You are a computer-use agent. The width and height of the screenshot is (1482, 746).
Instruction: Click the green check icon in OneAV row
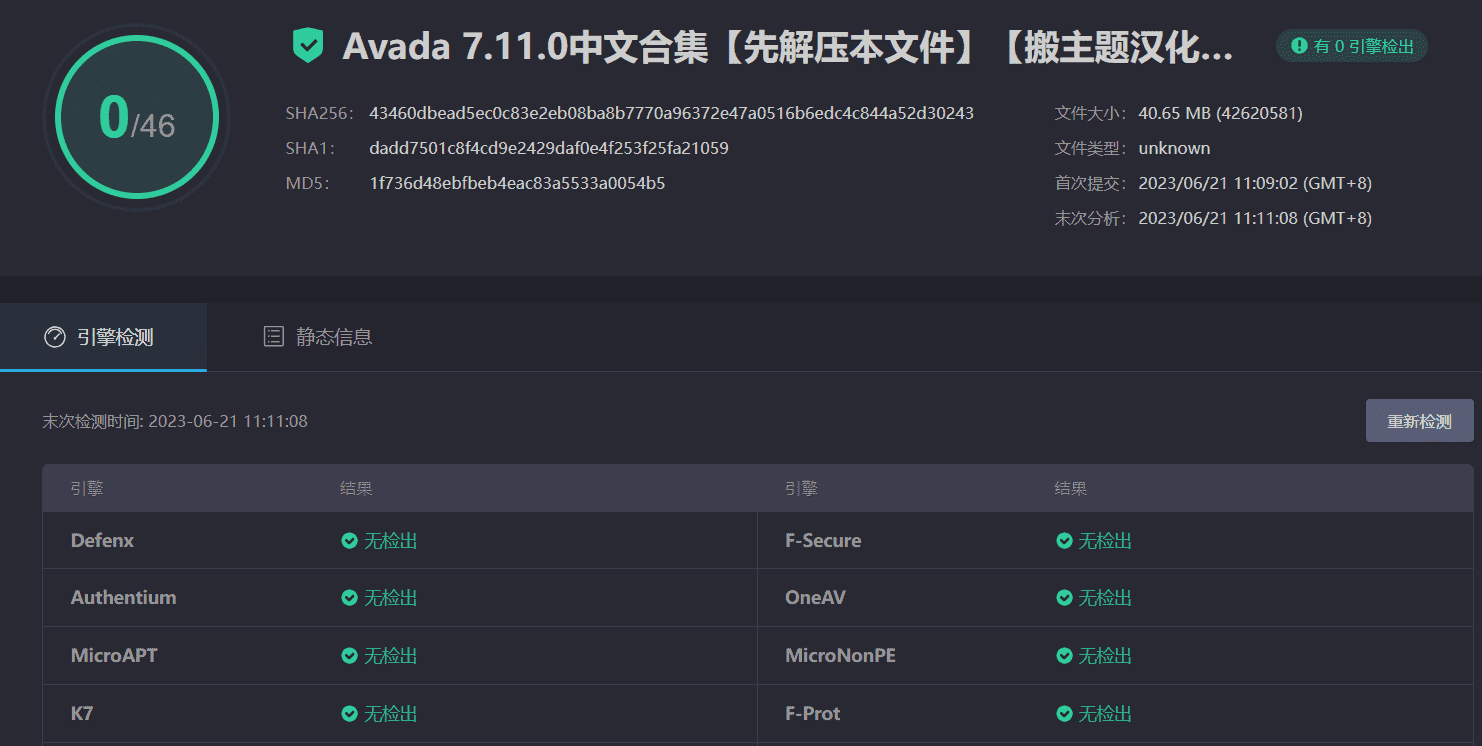click(x=1064, y=598)
